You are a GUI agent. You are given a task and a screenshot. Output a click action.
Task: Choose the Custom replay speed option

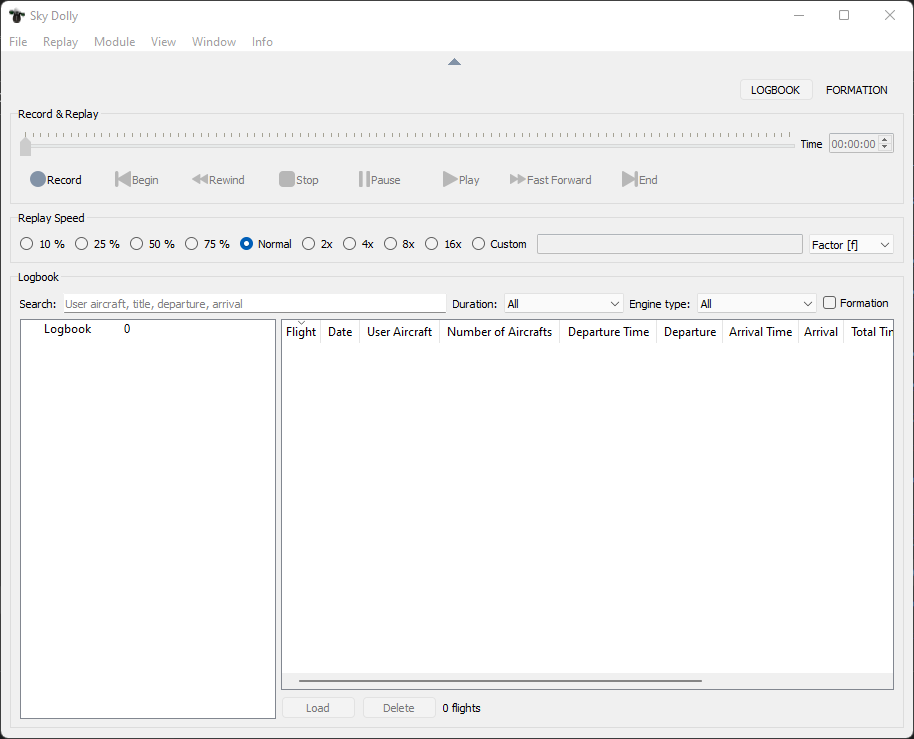(x=499, y=244)
